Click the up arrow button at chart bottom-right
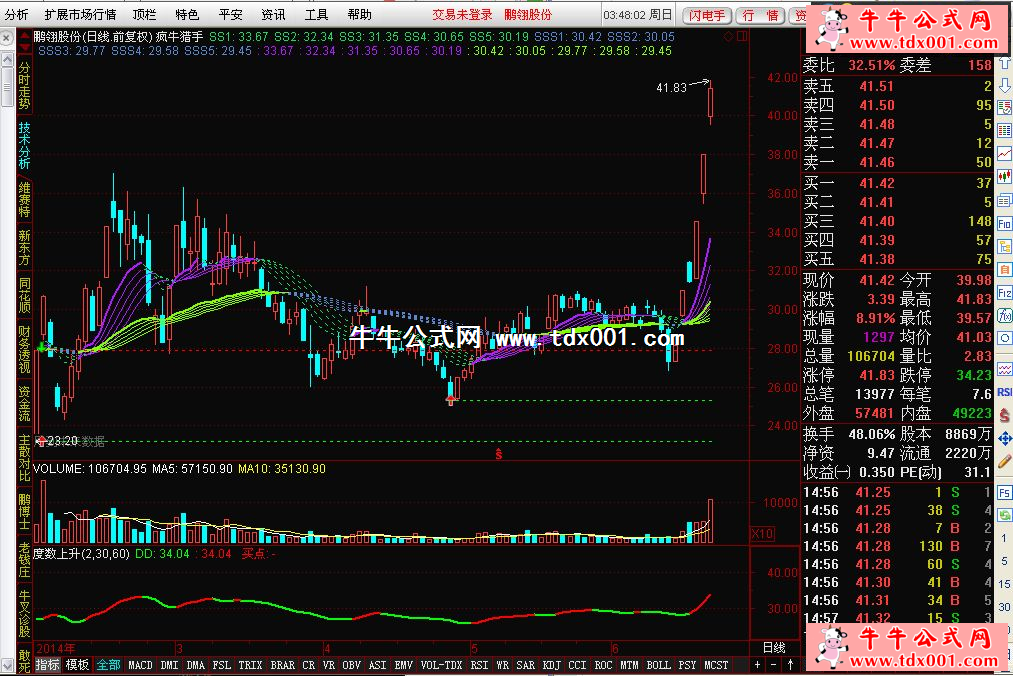Viewport: 1013px width, 676px height. tap(790, 664)
